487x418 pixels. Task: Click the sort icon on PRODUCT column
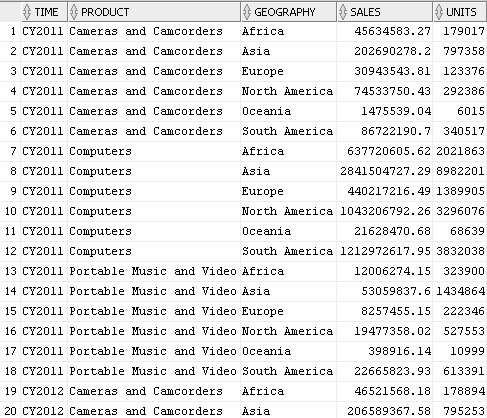click(74, 12)
